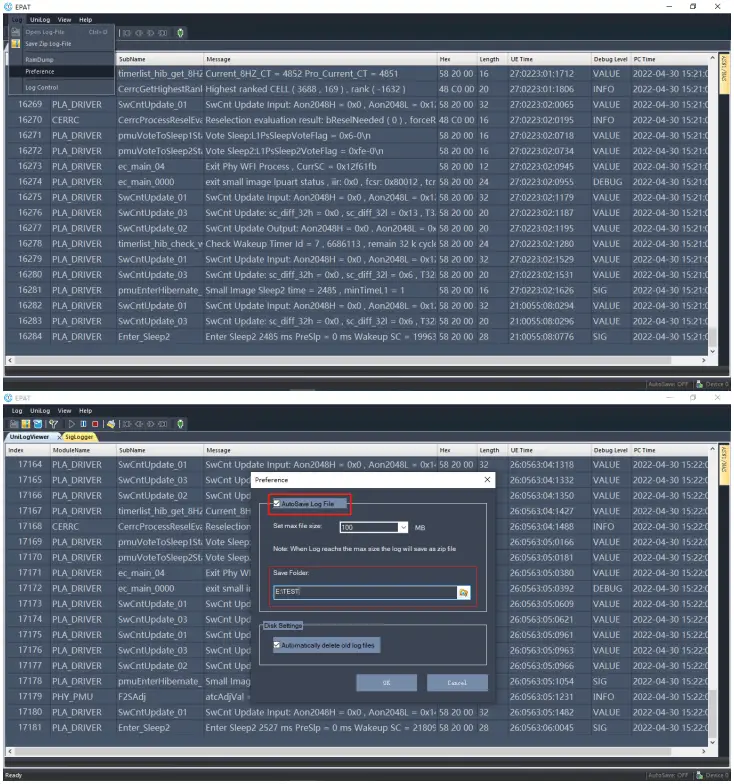The width and height of the screenshot is (734, 784).
Task: Close the UniLogViewer tab with its X
Action: pos(60,438)
